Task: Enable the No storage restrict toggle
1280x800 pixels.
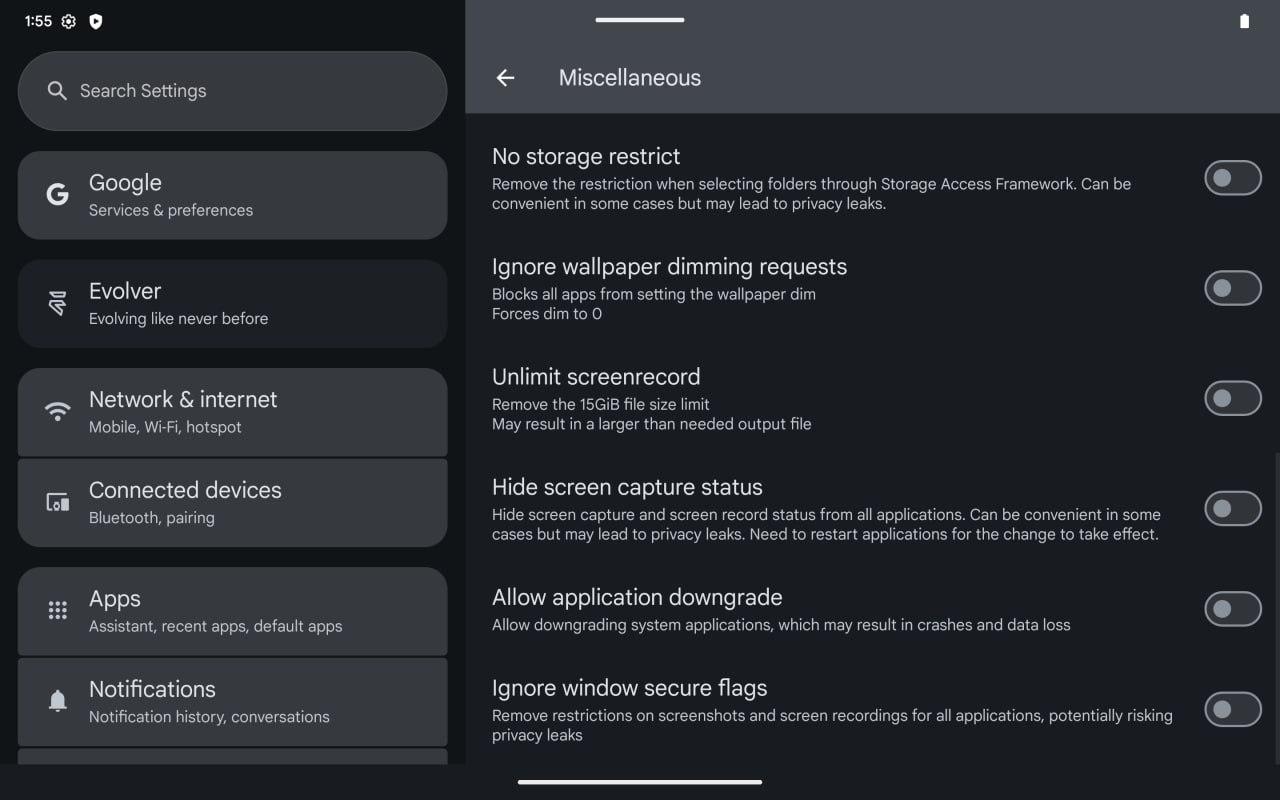Action: (1233, 179)
